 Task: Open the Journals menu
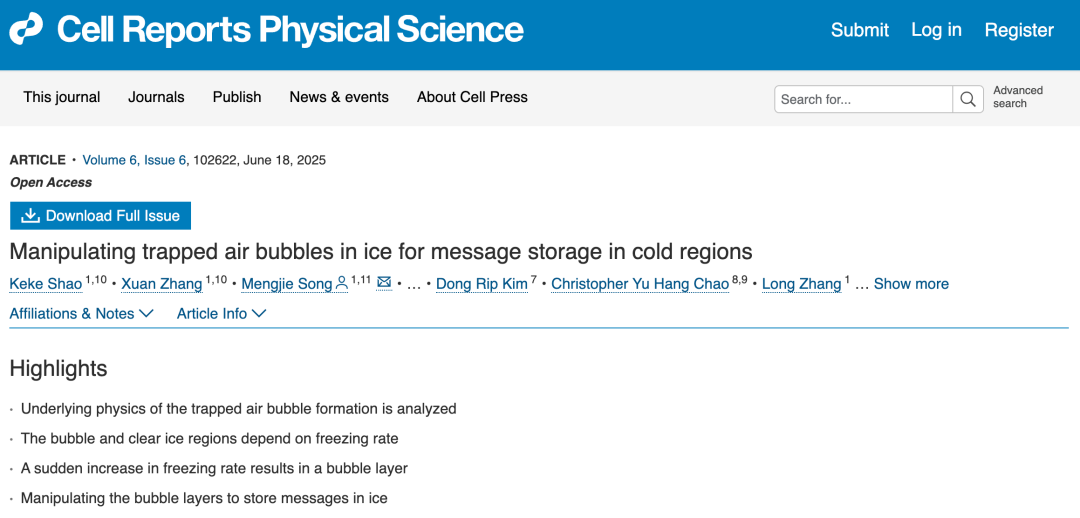click(156, 97)
